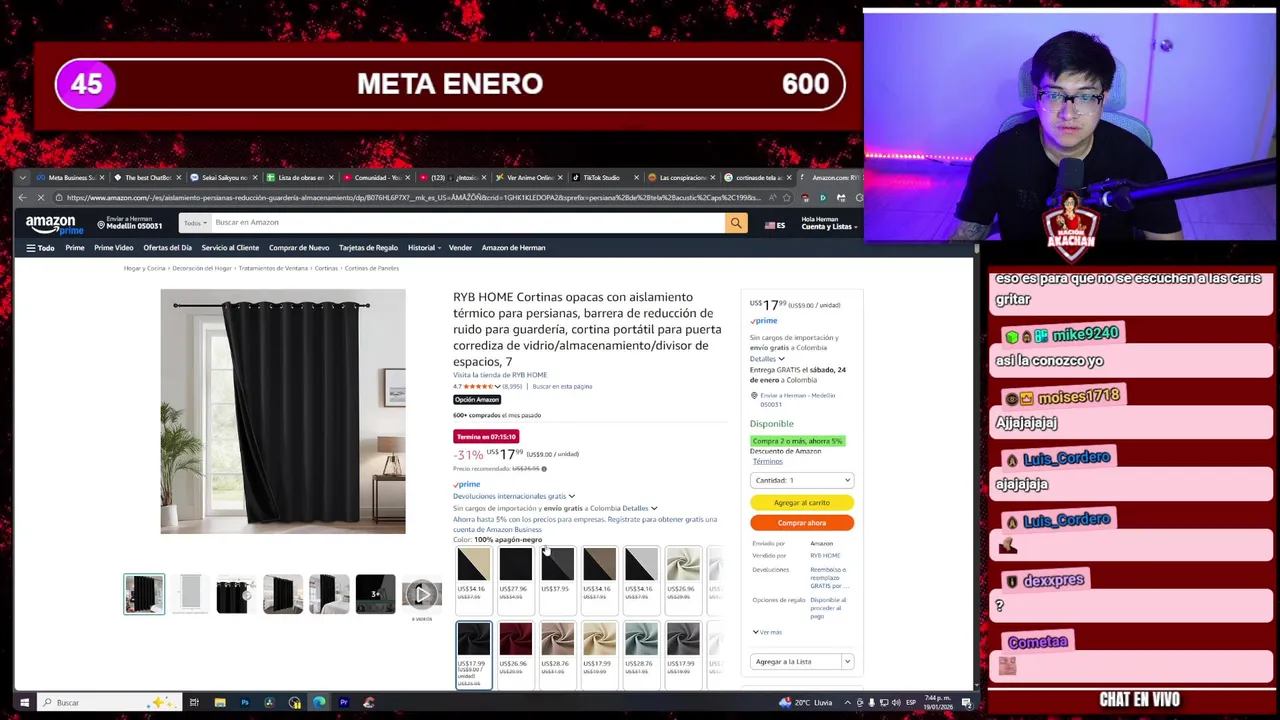The height and width of the screenshot is (720, 1280).
Task: Click the Cortinas de Paneles breadcrumb
Action: (x=372, y=268)
